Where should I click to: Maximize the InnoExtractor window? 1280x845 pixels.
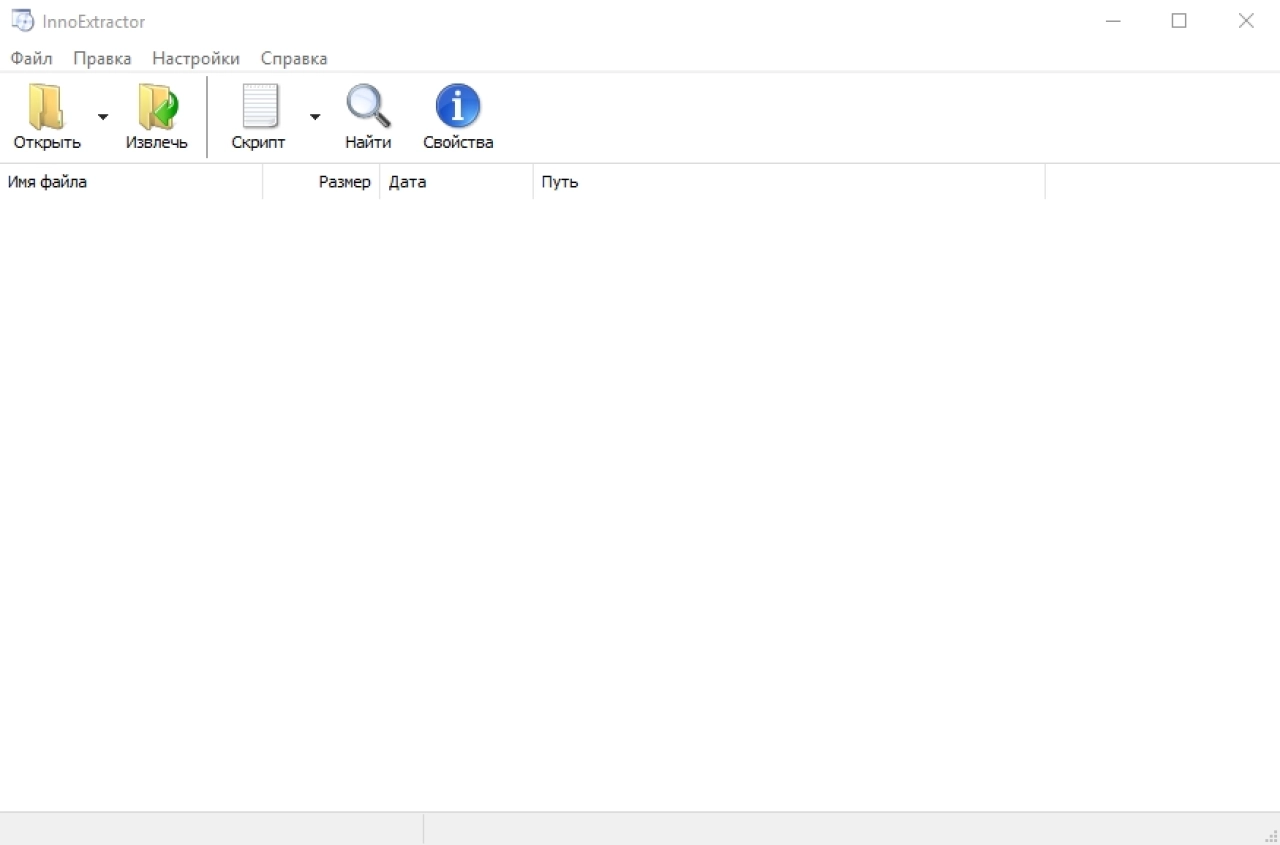click(x=1179, y=20)
